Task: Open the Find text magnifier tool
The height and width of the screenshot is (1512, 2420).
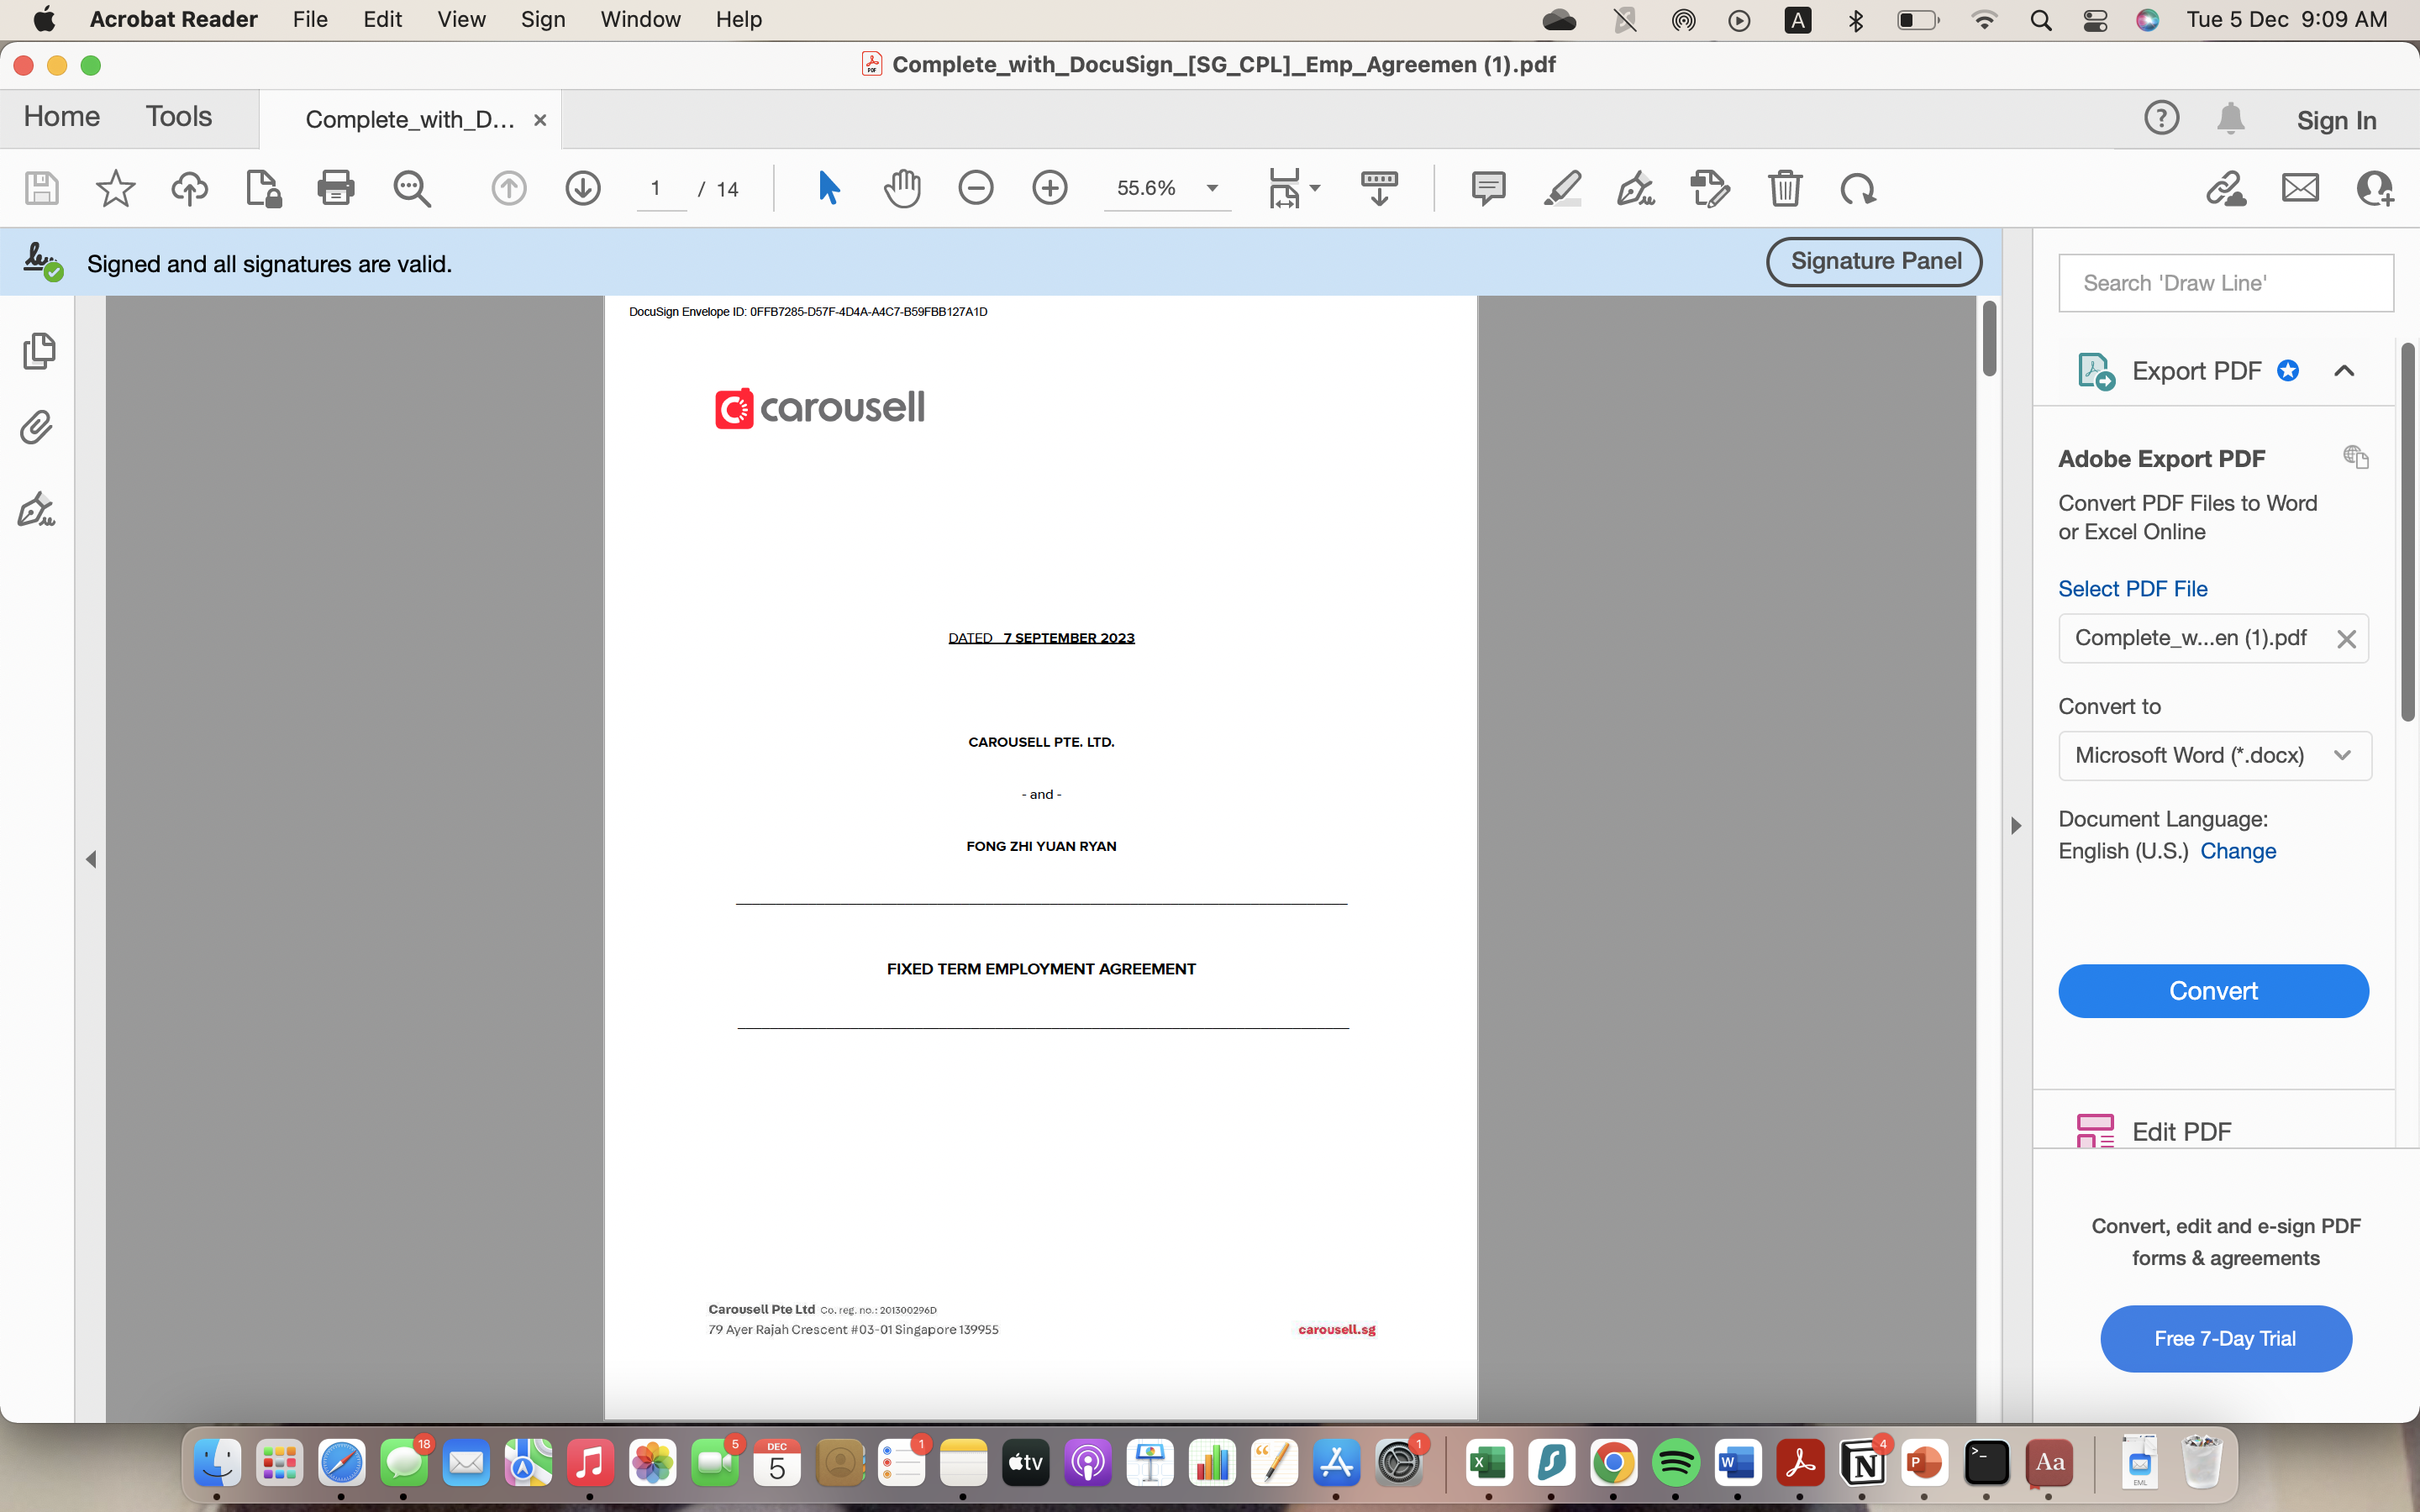Action: coord(411,188)
